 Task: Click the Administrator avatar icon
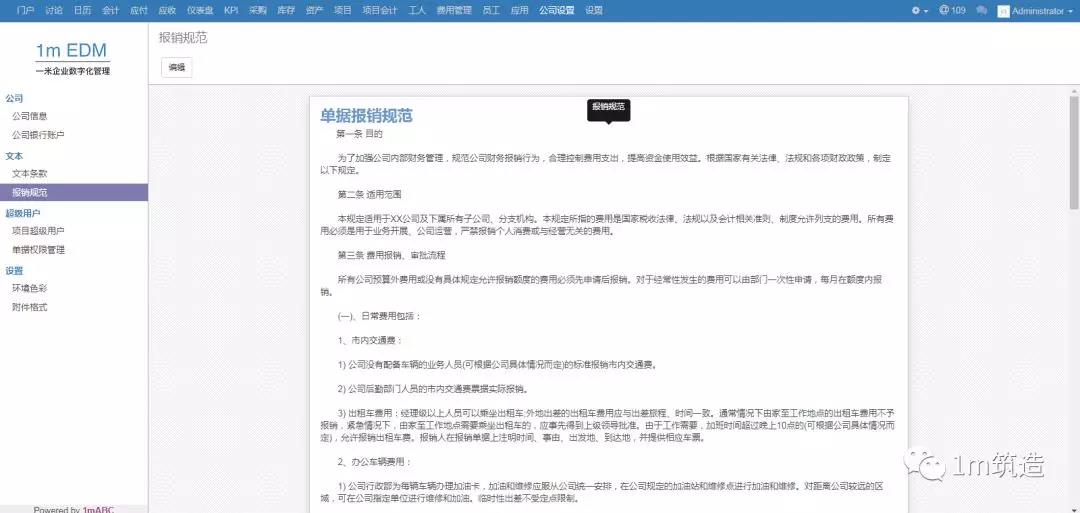click(x=1004, y=11)
